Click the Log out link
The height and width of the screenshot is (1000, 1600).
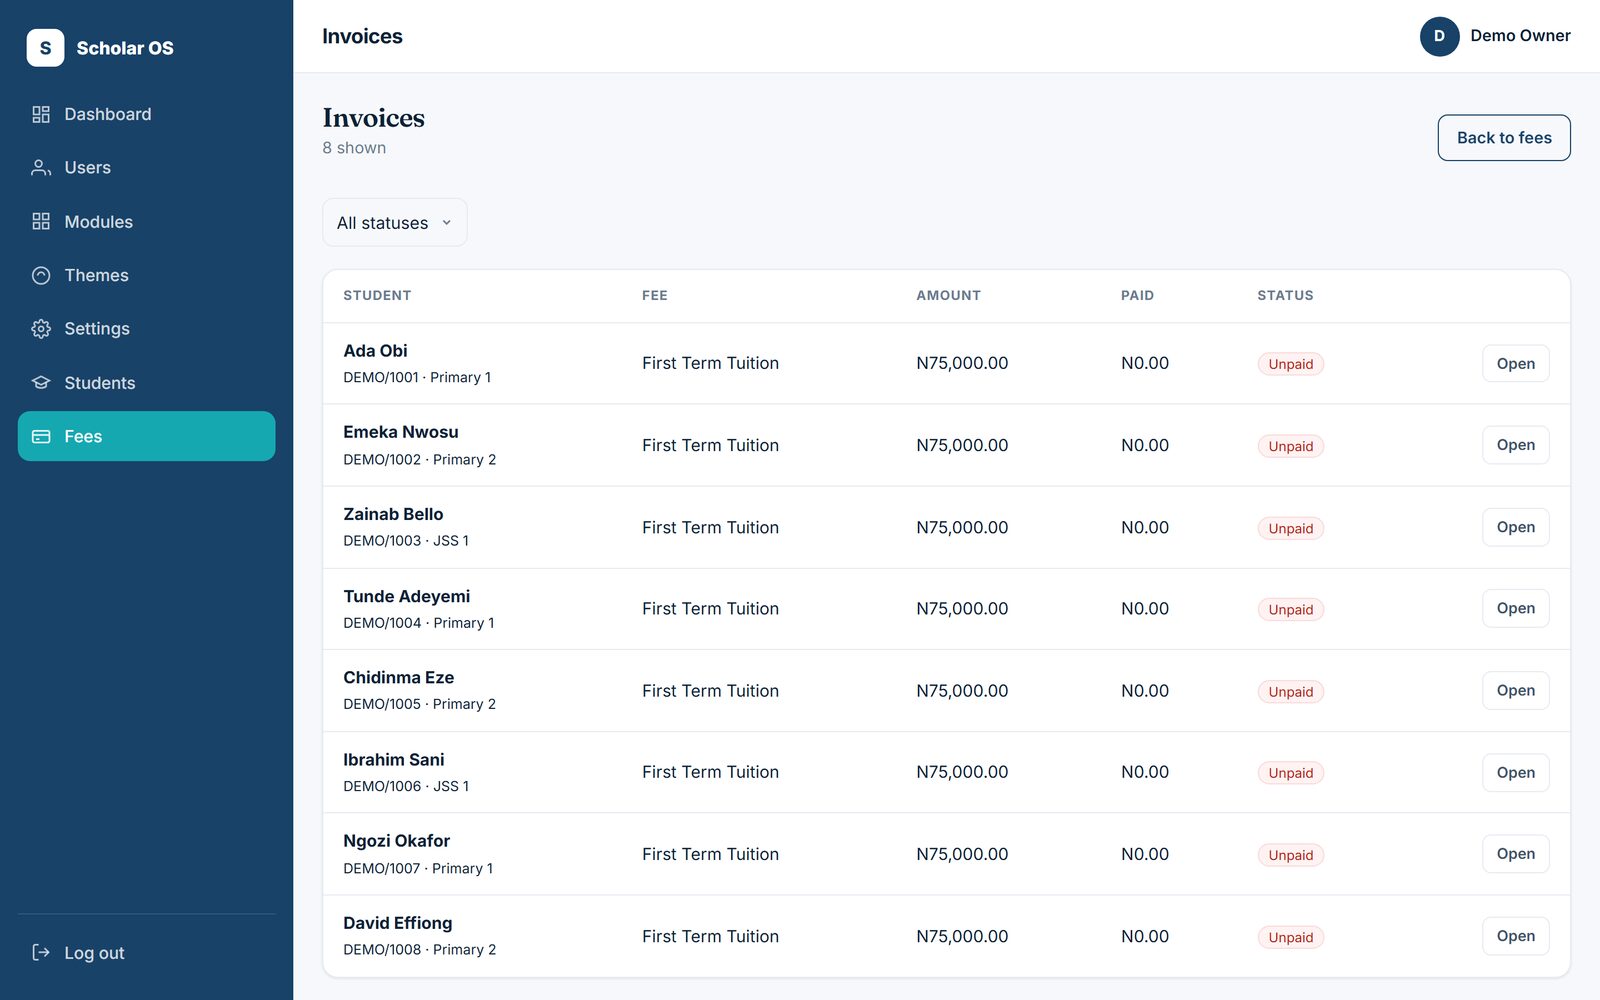146,952
